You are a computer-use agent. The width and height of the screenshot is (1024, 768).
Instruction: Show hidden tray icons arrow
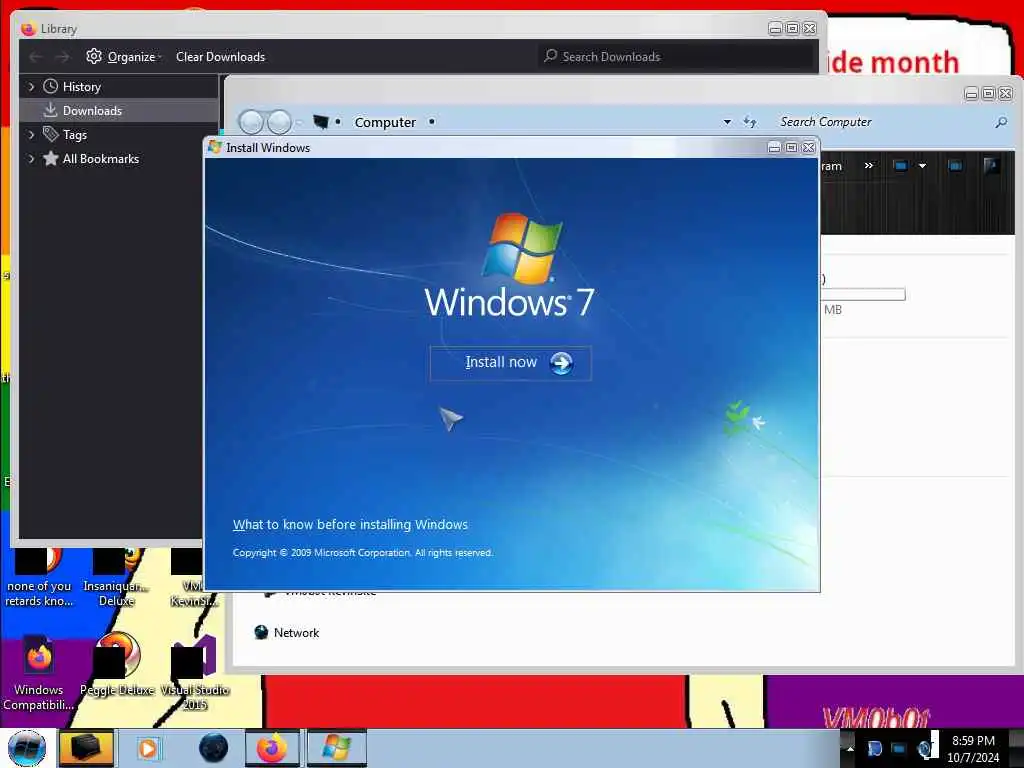(850, 748)
